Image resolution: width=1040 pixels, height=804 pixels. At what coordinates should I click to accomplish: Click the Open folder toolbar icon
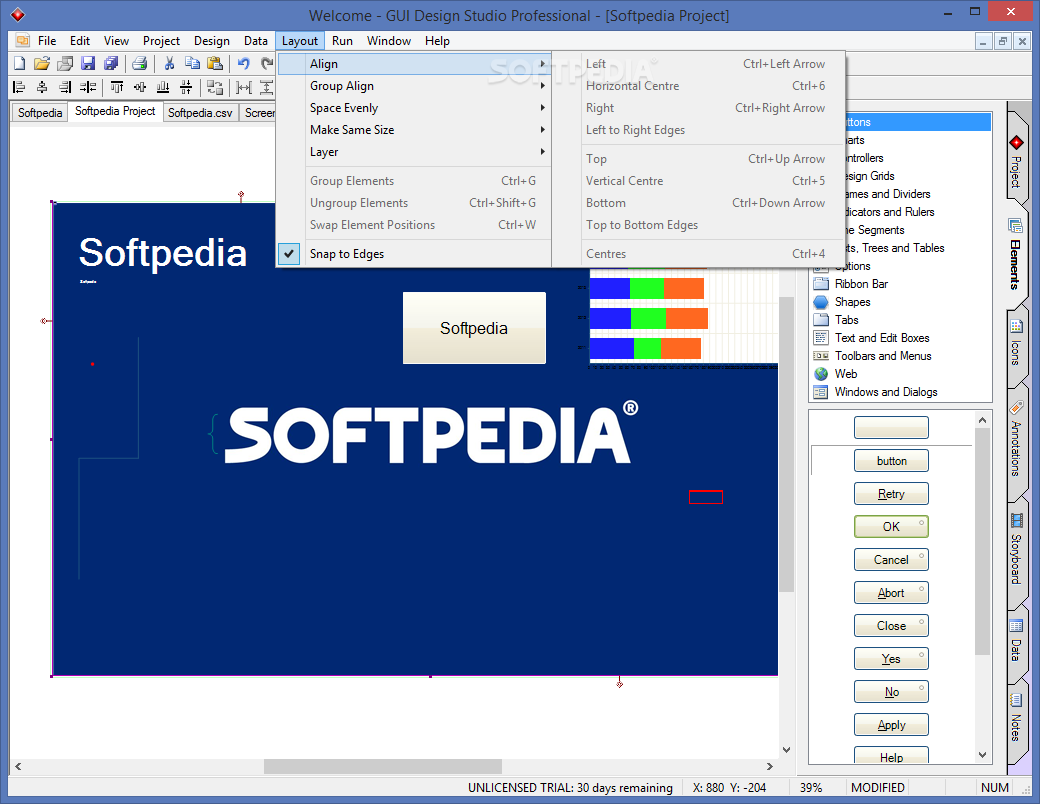click(41, 63)
